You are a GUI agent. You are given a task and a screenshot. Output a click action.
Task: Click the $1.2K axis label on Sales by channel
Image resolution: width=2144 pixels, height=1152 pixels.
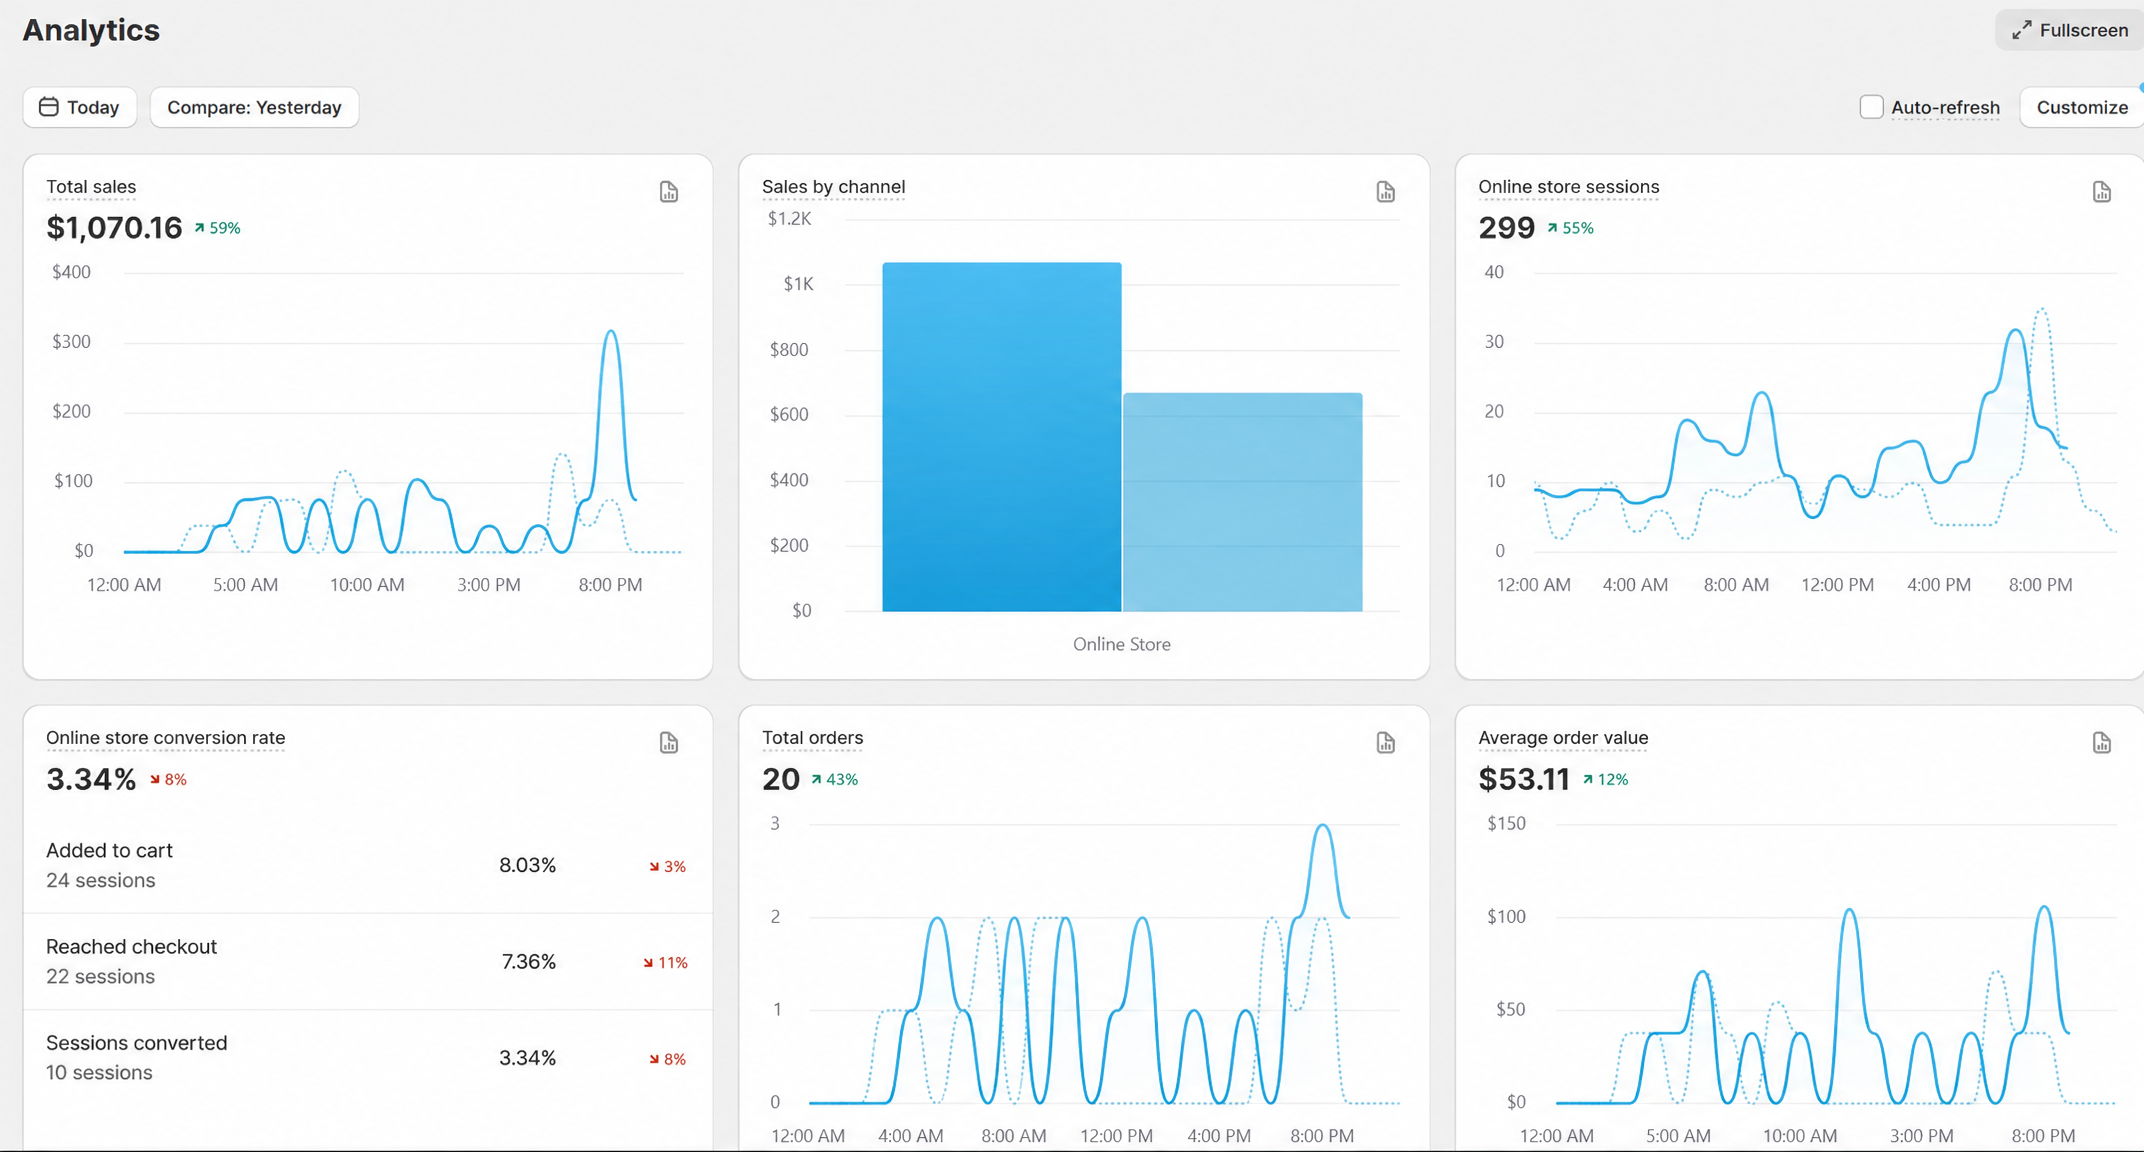(788, 219)
